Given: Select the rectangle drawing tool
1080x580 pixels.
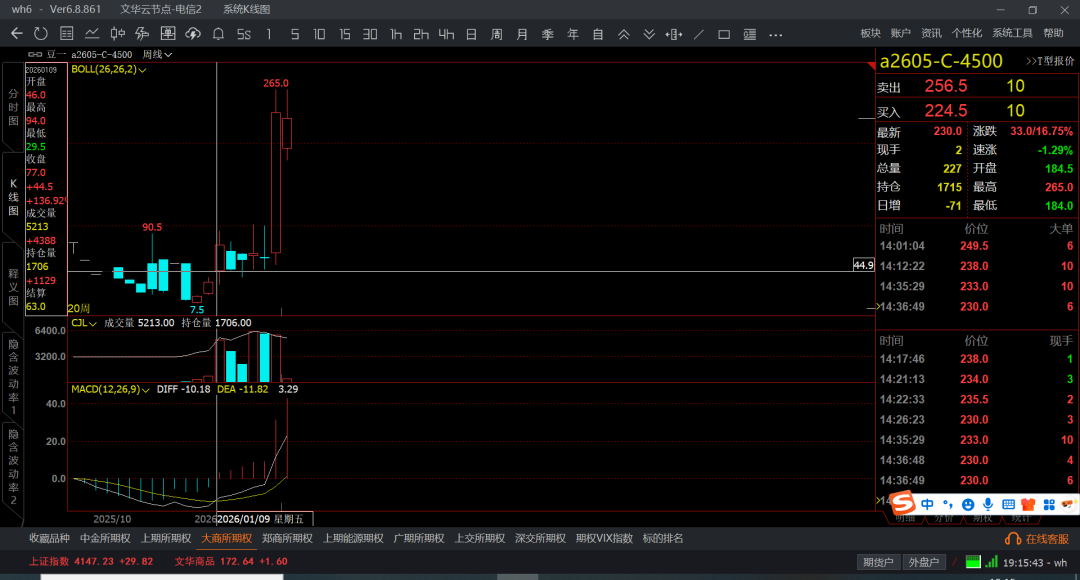Looking at the screenshot, I should [724, 34].
